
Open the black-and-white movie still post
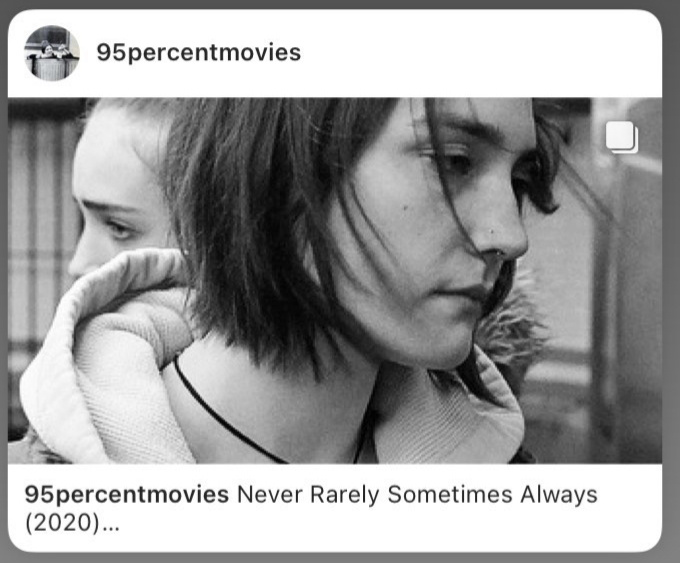335,281
